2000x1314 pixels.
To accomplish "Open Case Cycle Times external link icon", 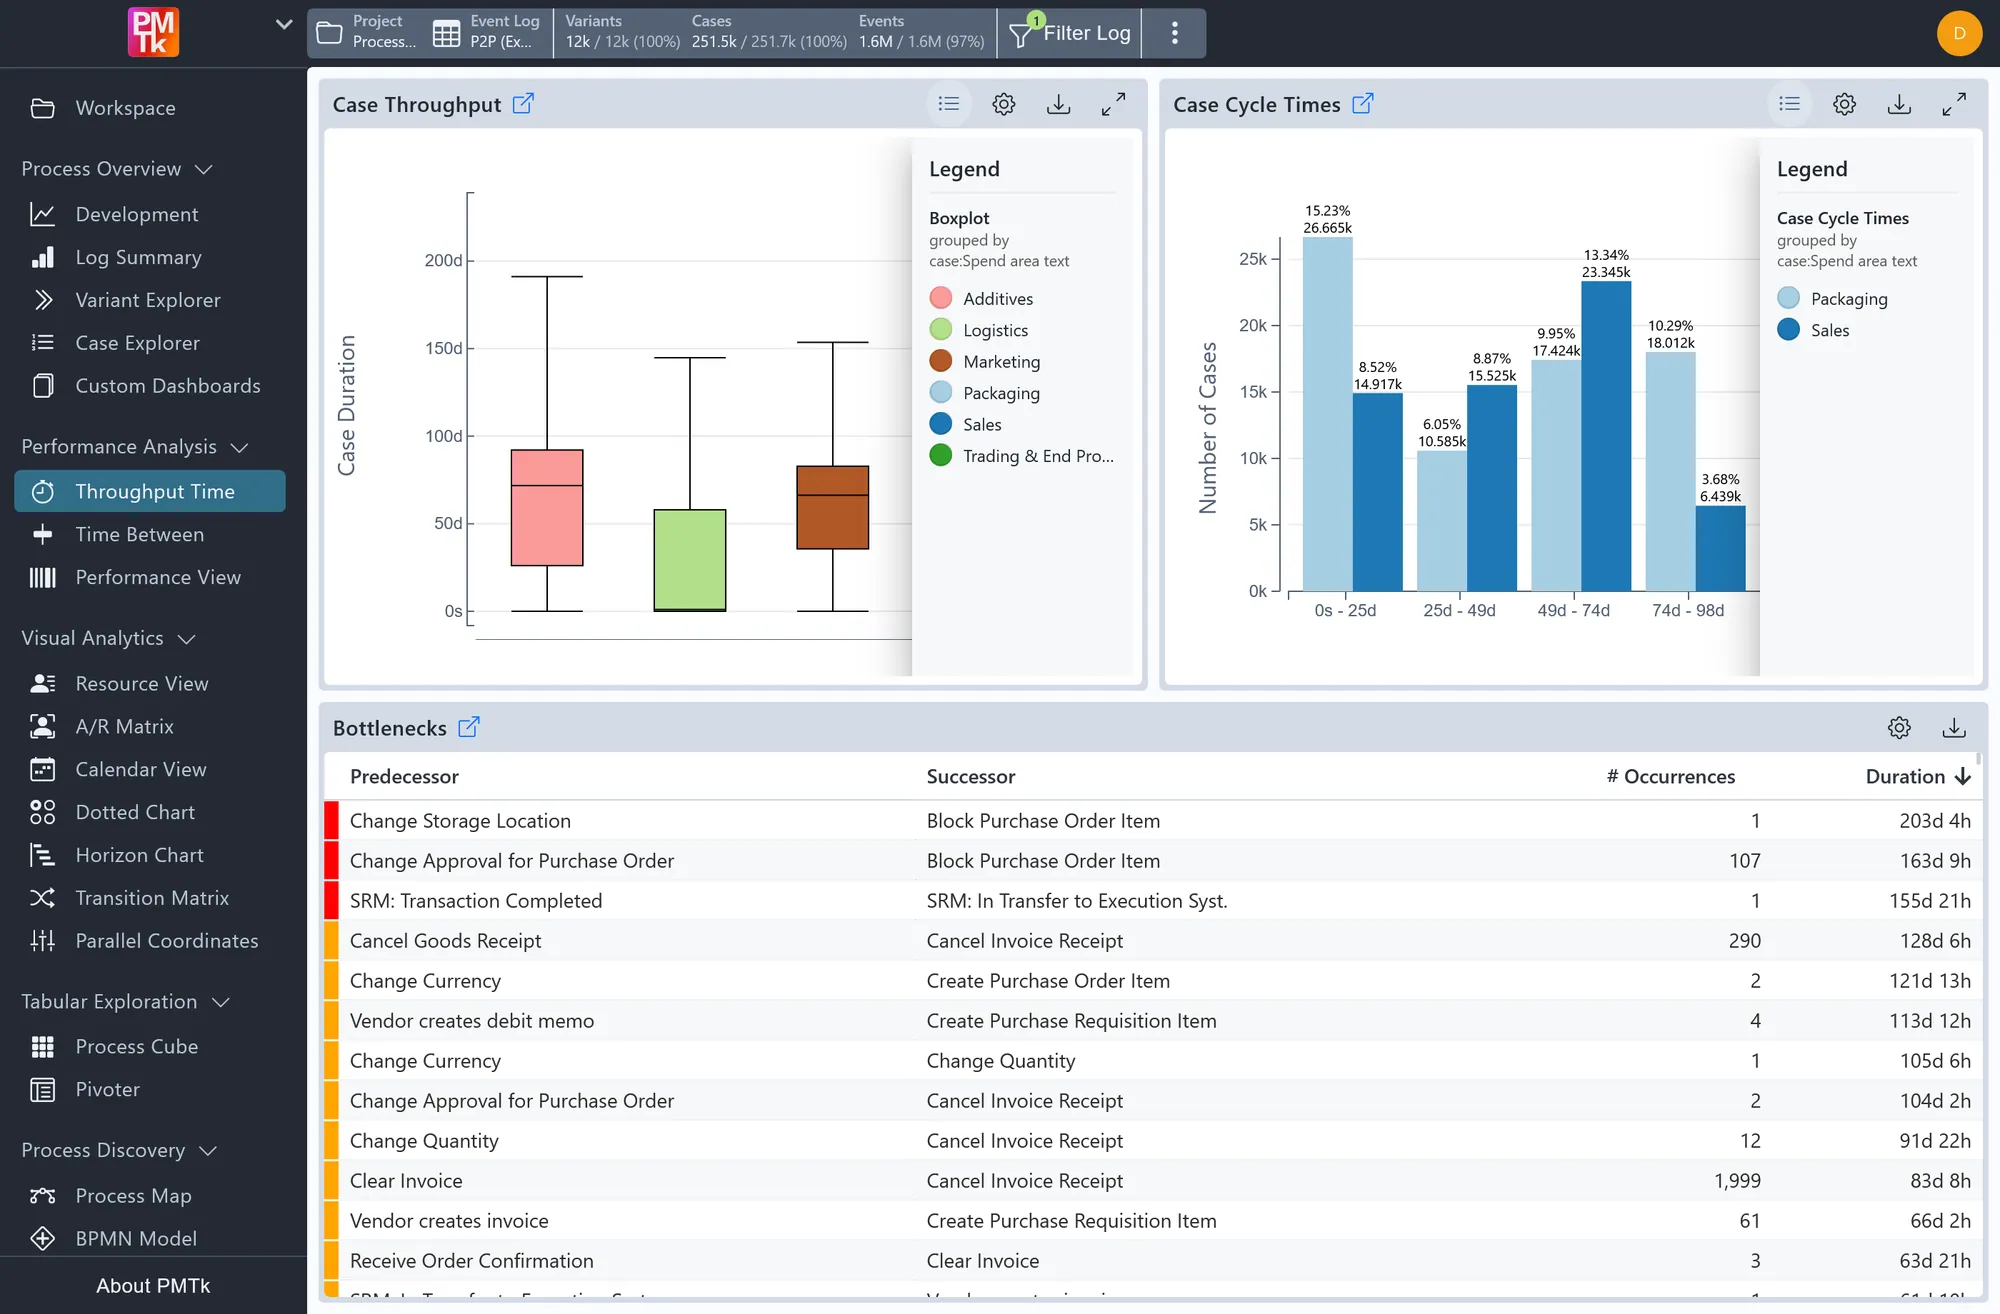I will 1363,104.
